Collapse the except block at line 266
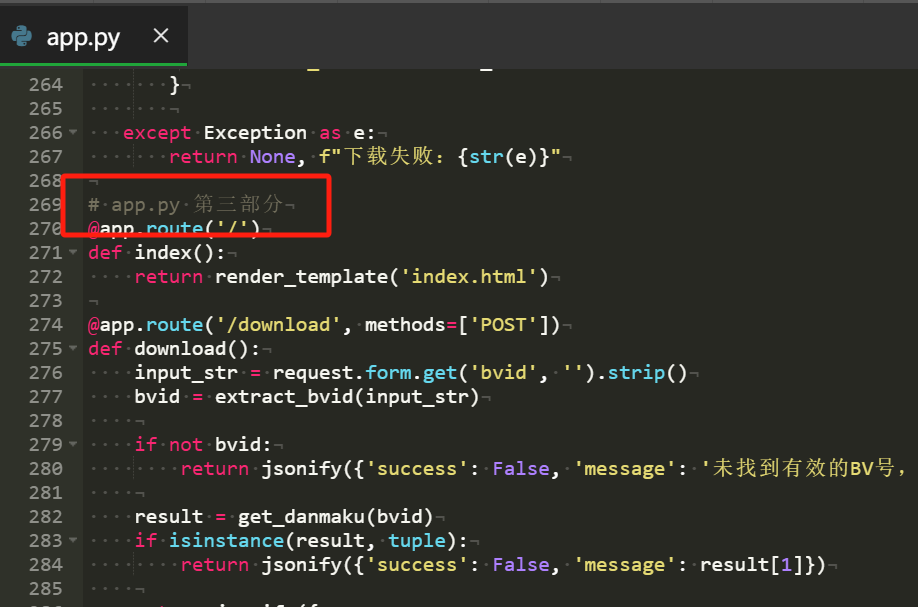The height and width of the screenshot is (607, 918). [x=73, y=133]
